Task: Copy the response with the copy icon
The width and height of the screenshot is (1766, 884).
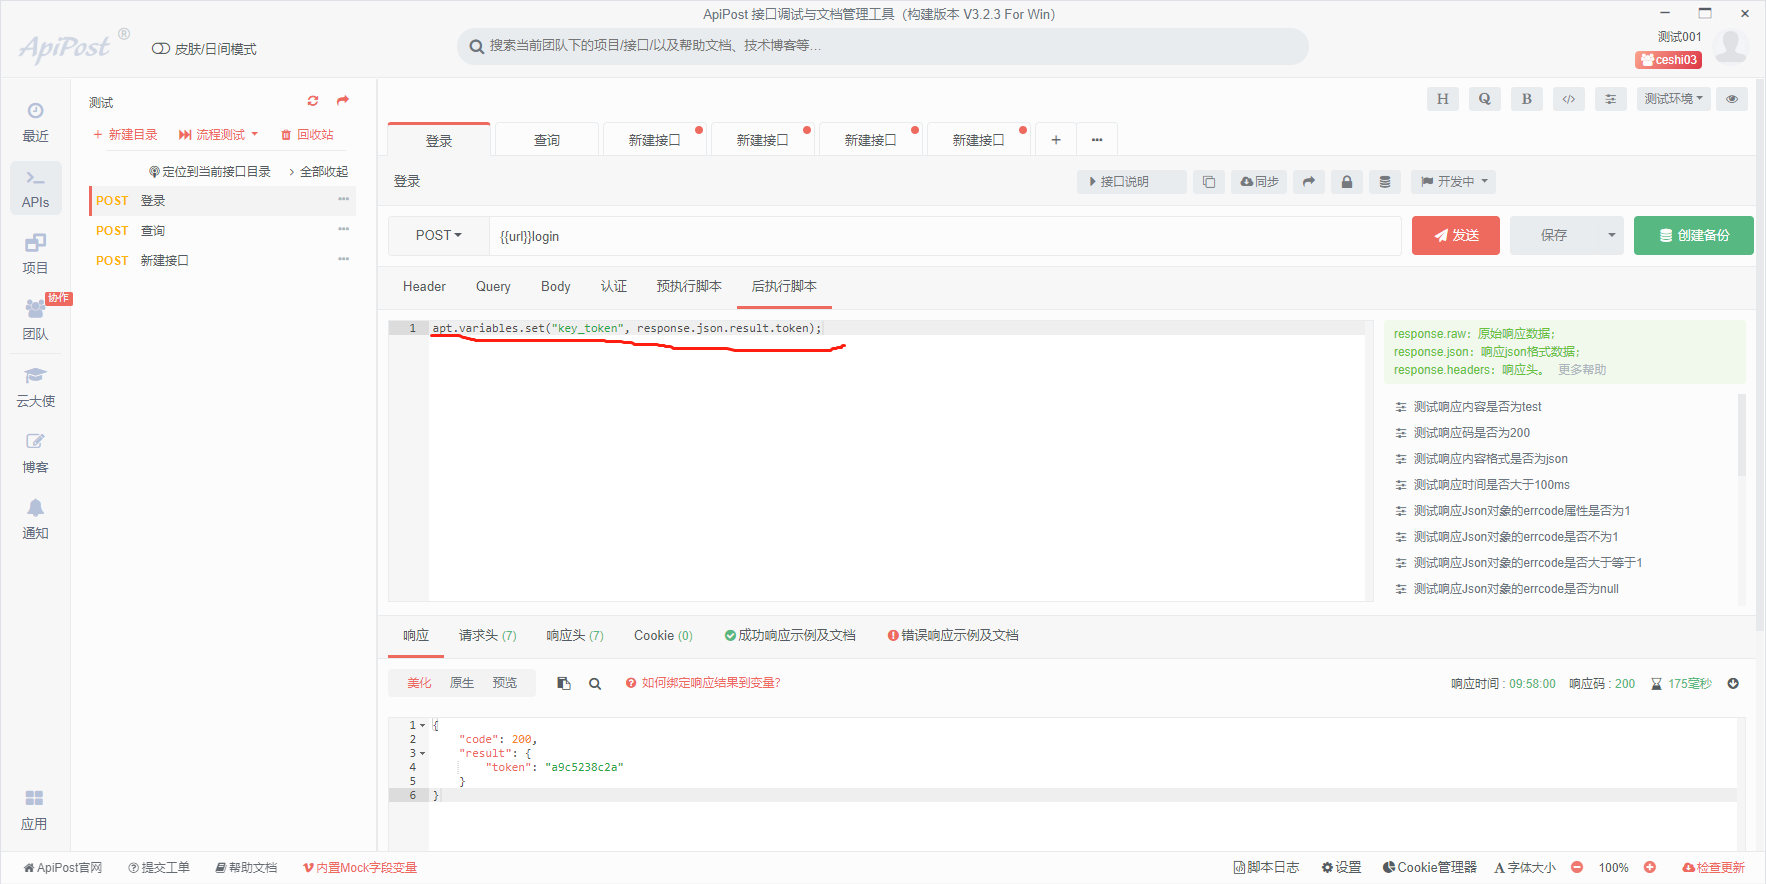Action: click(x=564, y=684)
